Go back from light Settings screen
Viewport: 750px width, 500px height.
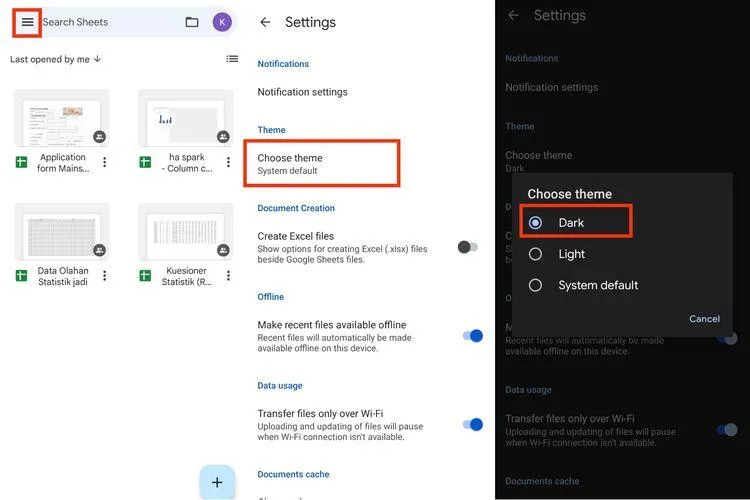tap(265, 22)
